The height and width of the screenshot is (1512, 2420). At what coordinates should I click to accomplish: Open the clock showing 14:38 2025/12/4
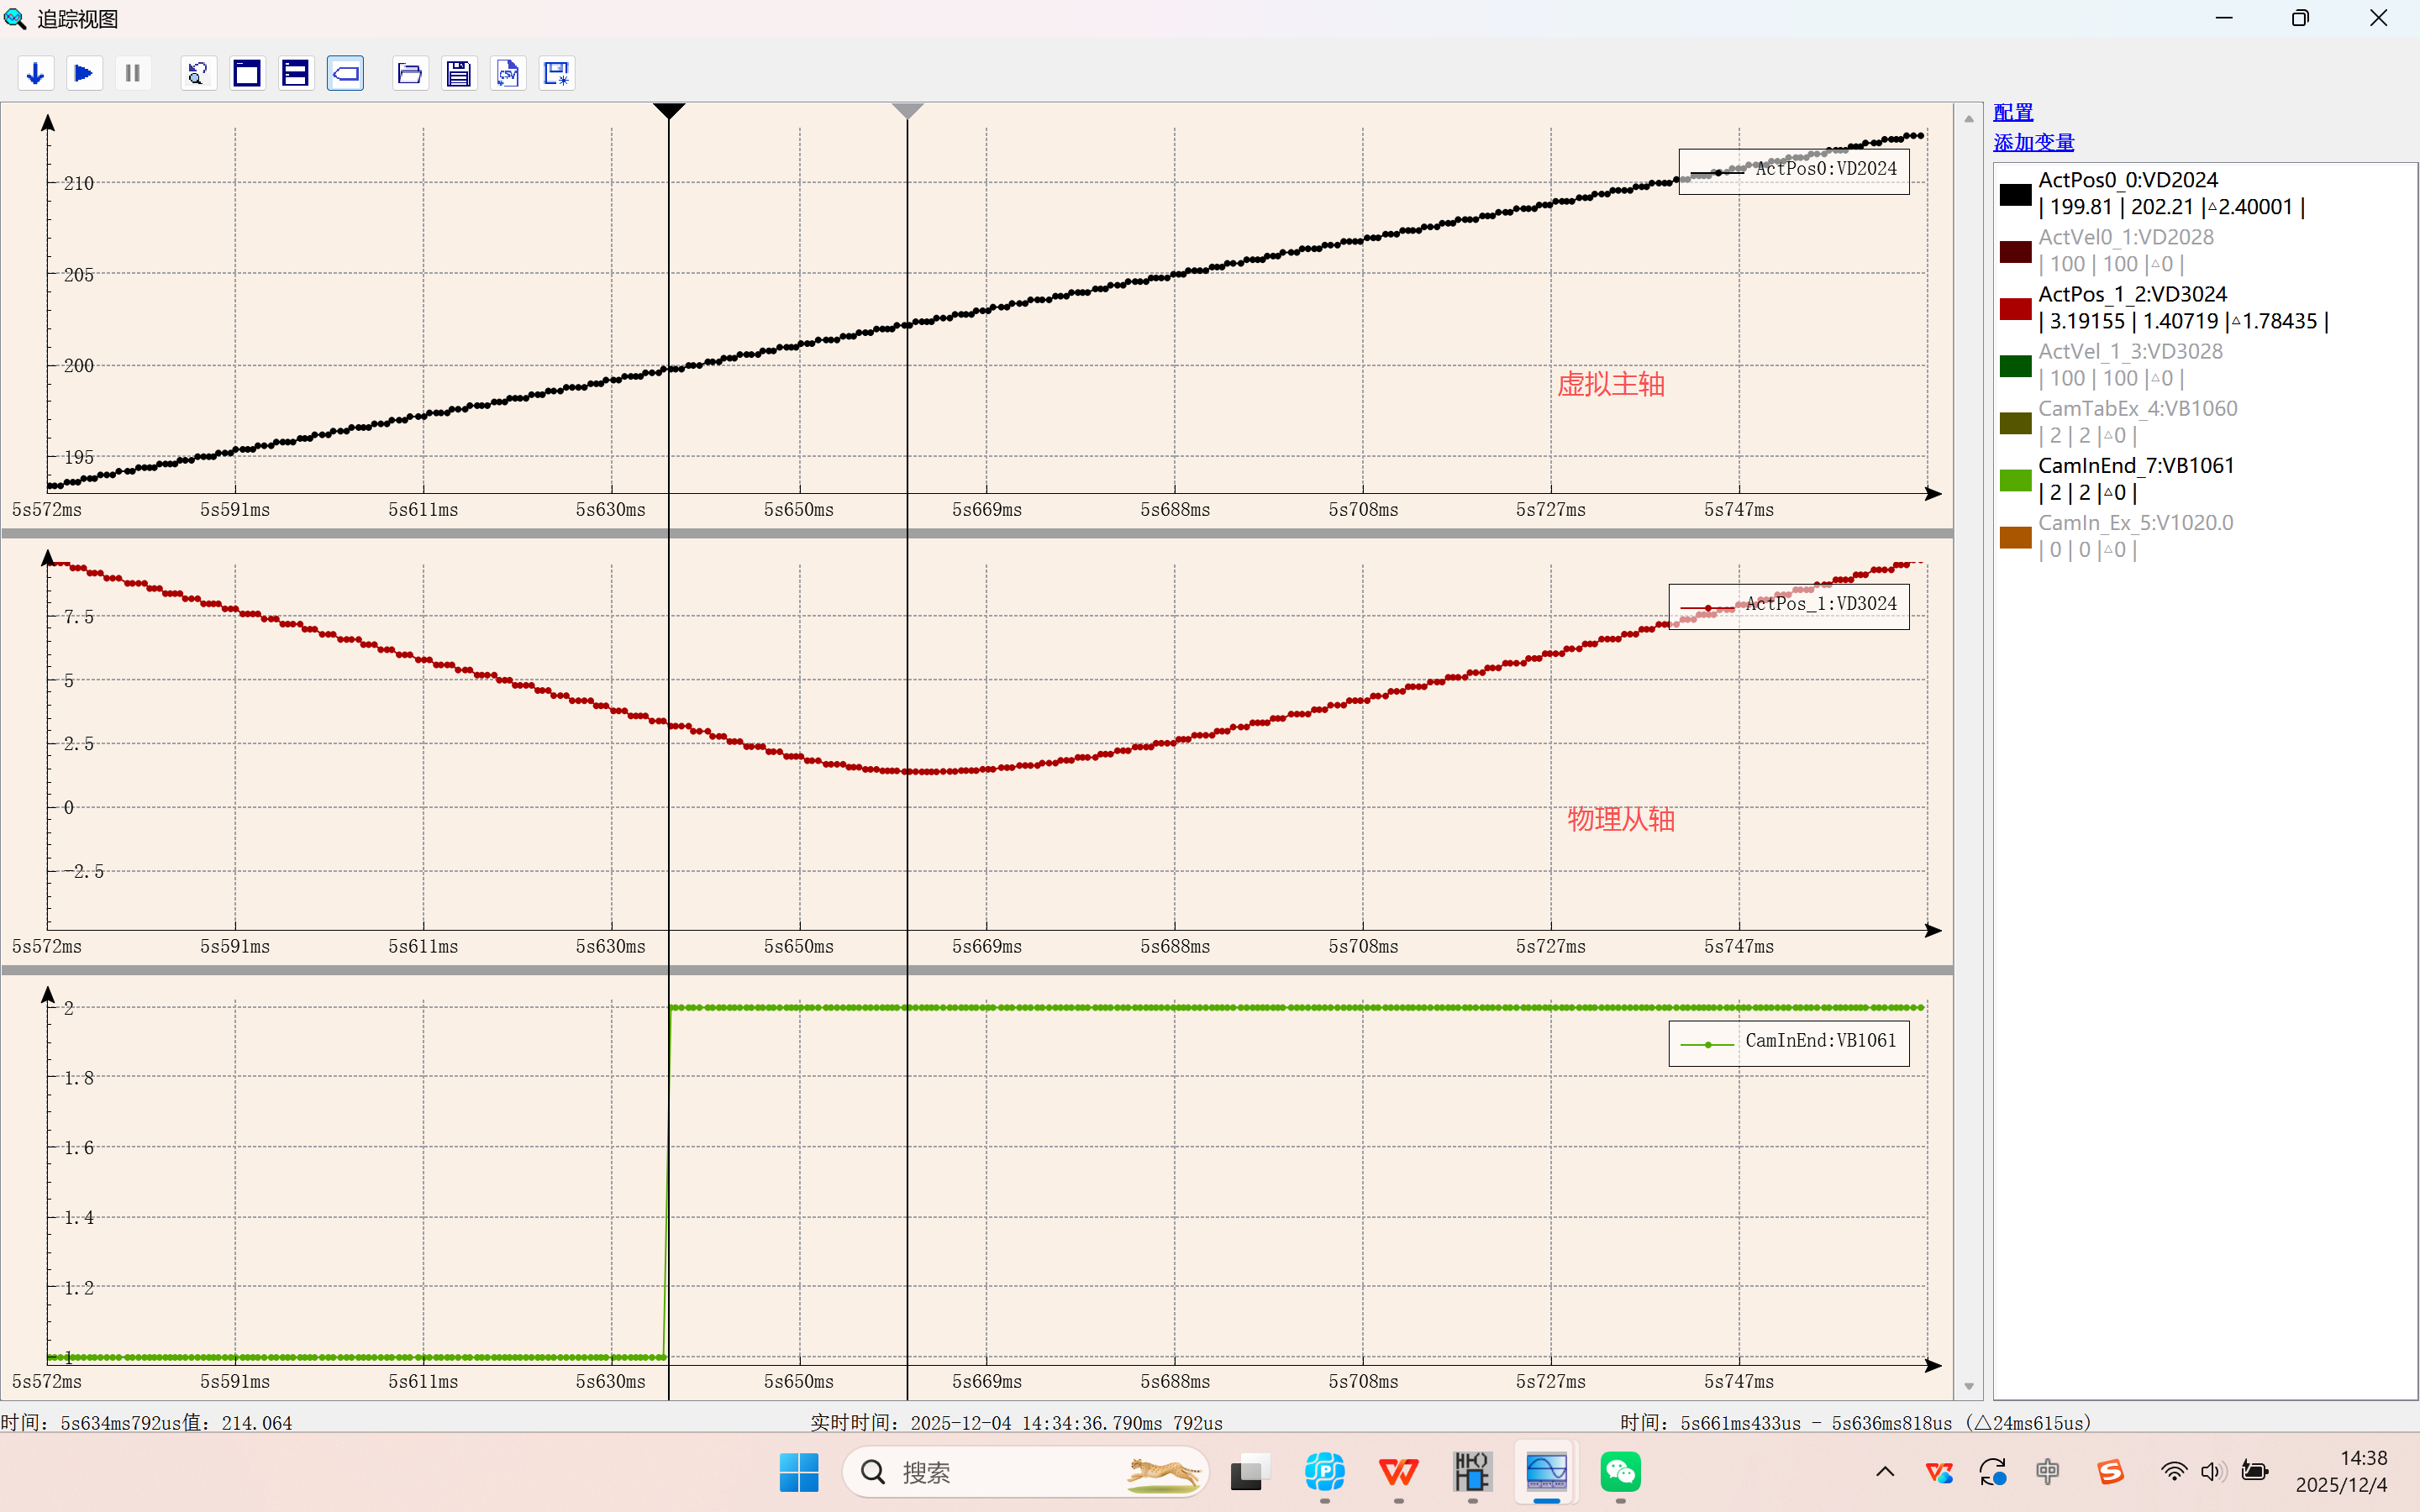click(x=2342, y=1472)
